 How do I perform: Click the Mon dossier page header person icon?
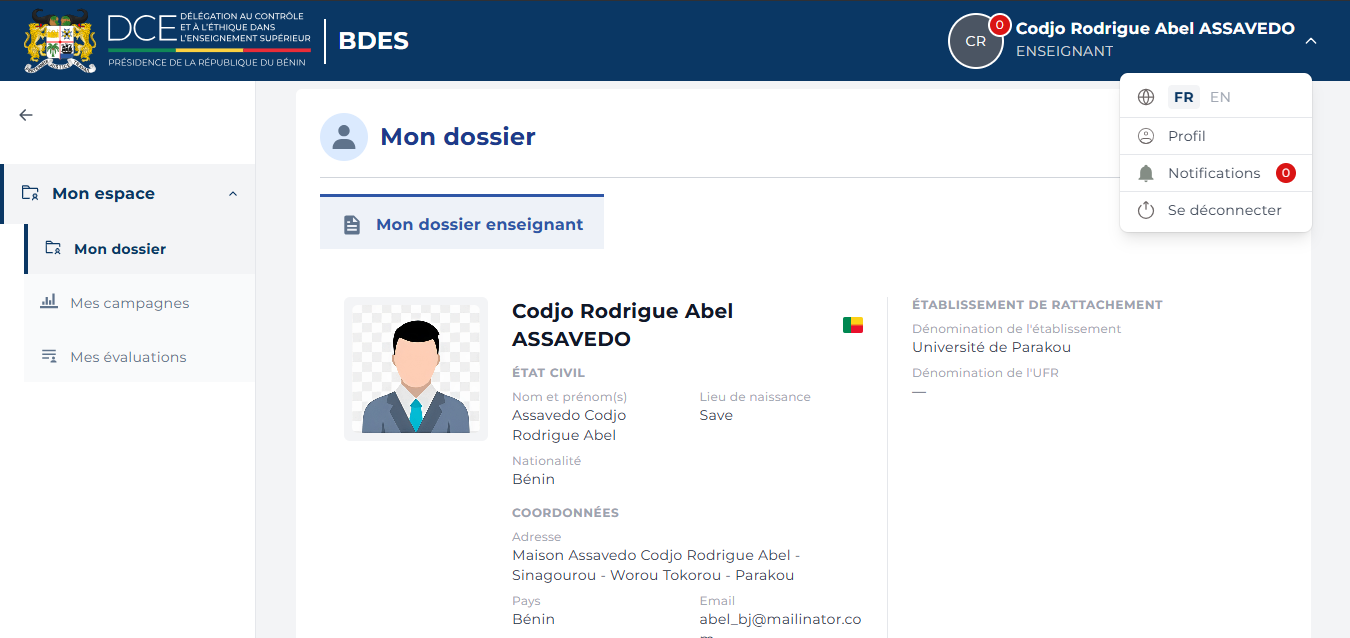point(344,137)
